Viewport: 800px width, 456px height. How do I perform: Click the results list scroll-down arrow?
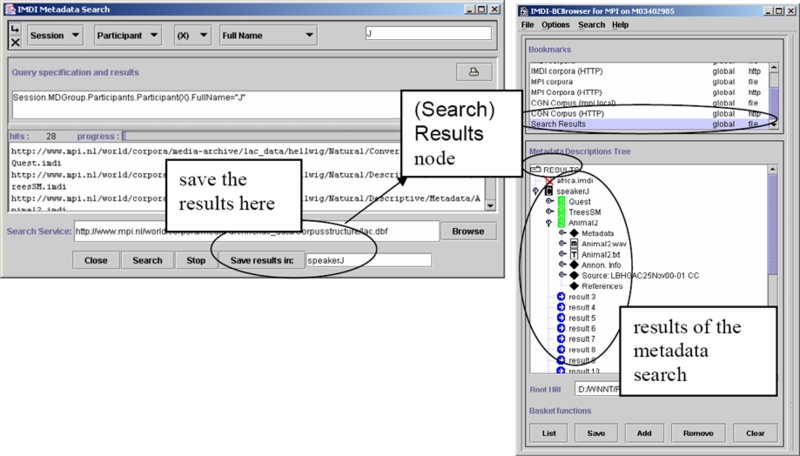(x=490, y=206)
